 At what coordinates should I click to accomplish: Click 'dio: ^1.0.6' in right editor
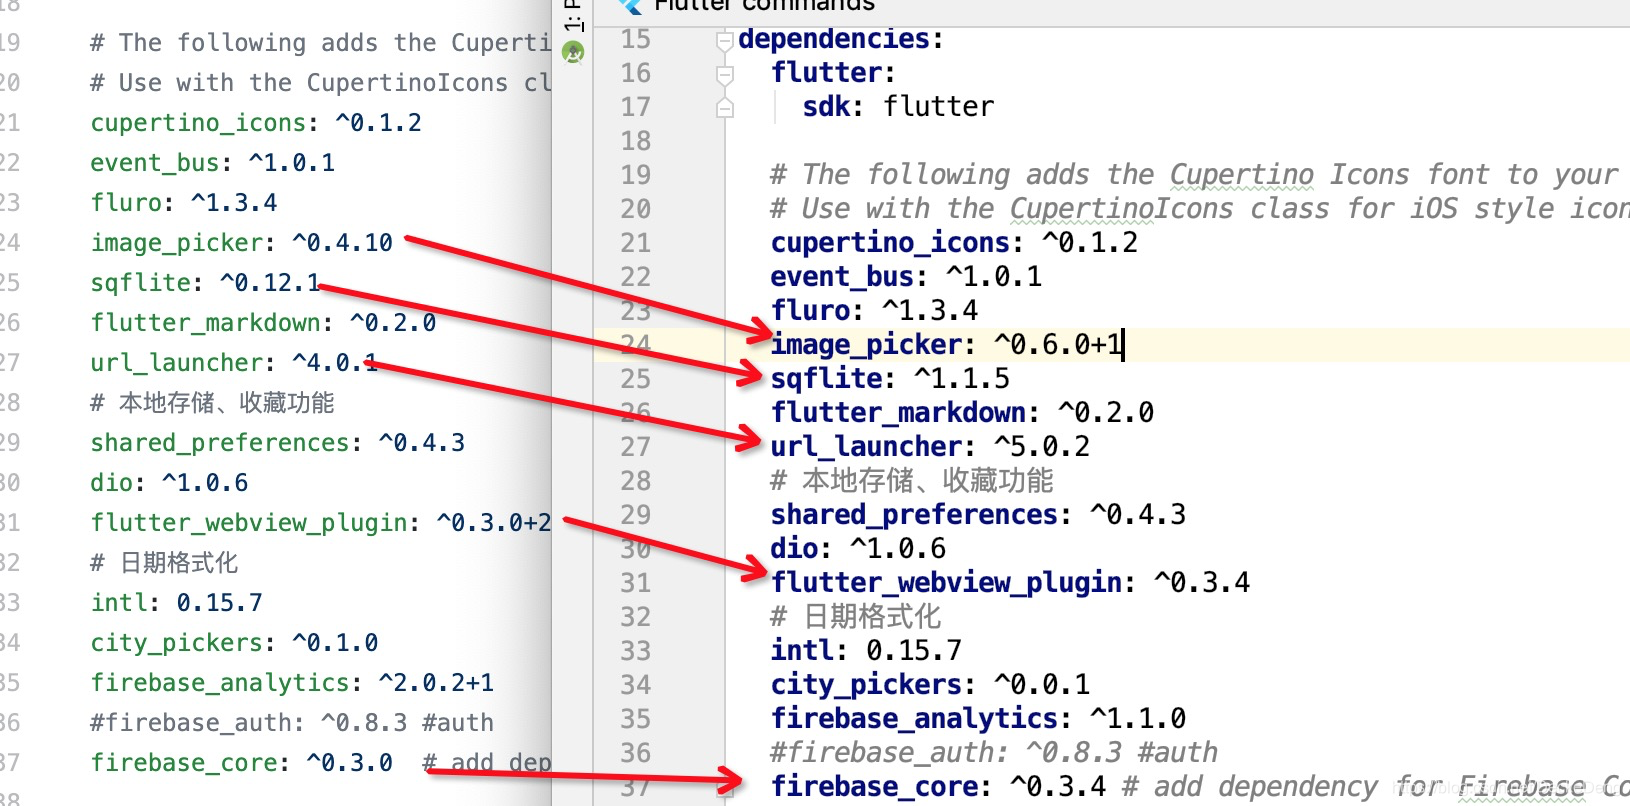point(858,549)
